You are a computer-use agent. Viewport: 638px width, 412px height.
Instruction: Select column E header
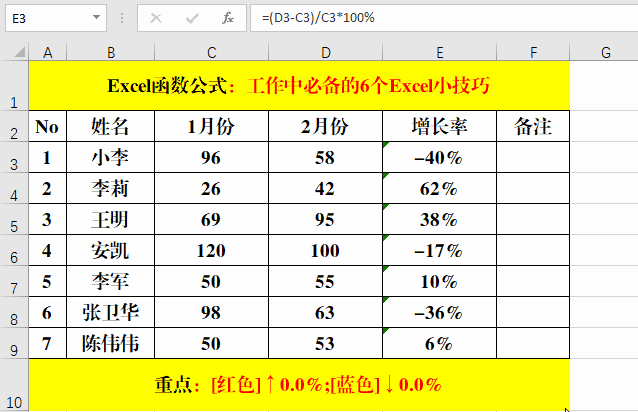(x=439, y=52)
